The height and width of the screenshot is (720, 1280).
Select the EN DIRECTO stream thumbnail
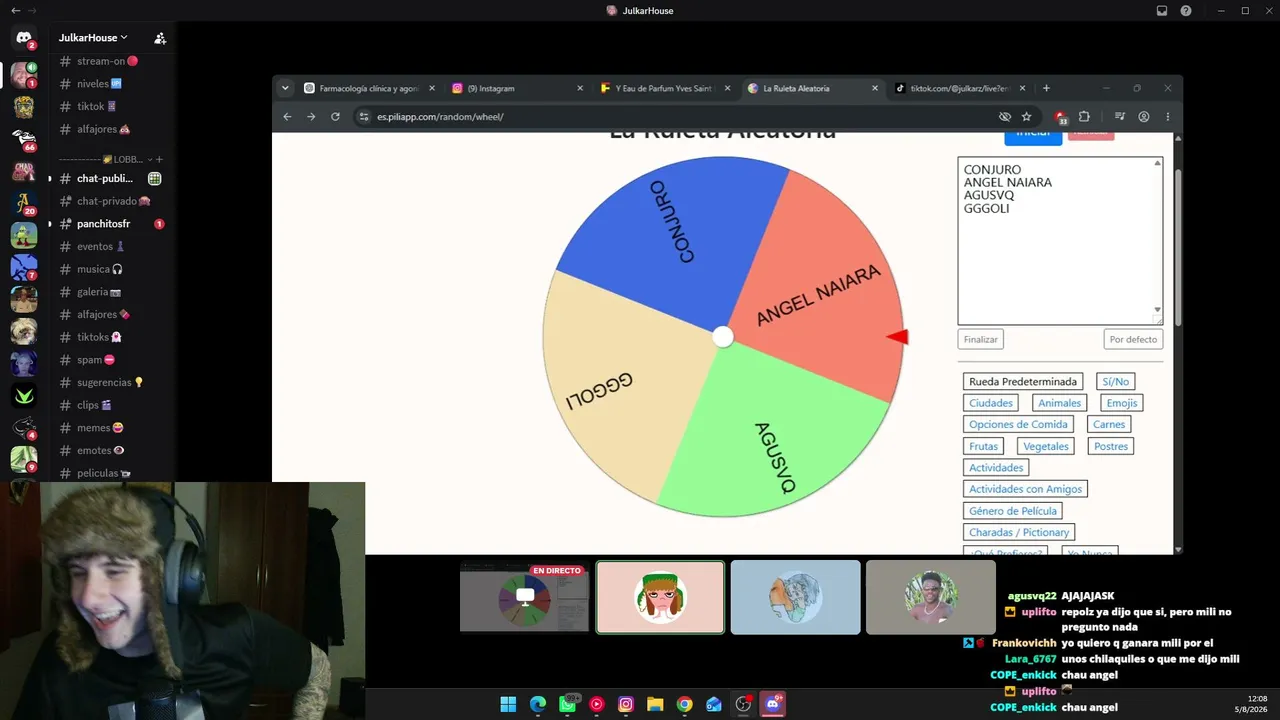click(x=525, y=597)
